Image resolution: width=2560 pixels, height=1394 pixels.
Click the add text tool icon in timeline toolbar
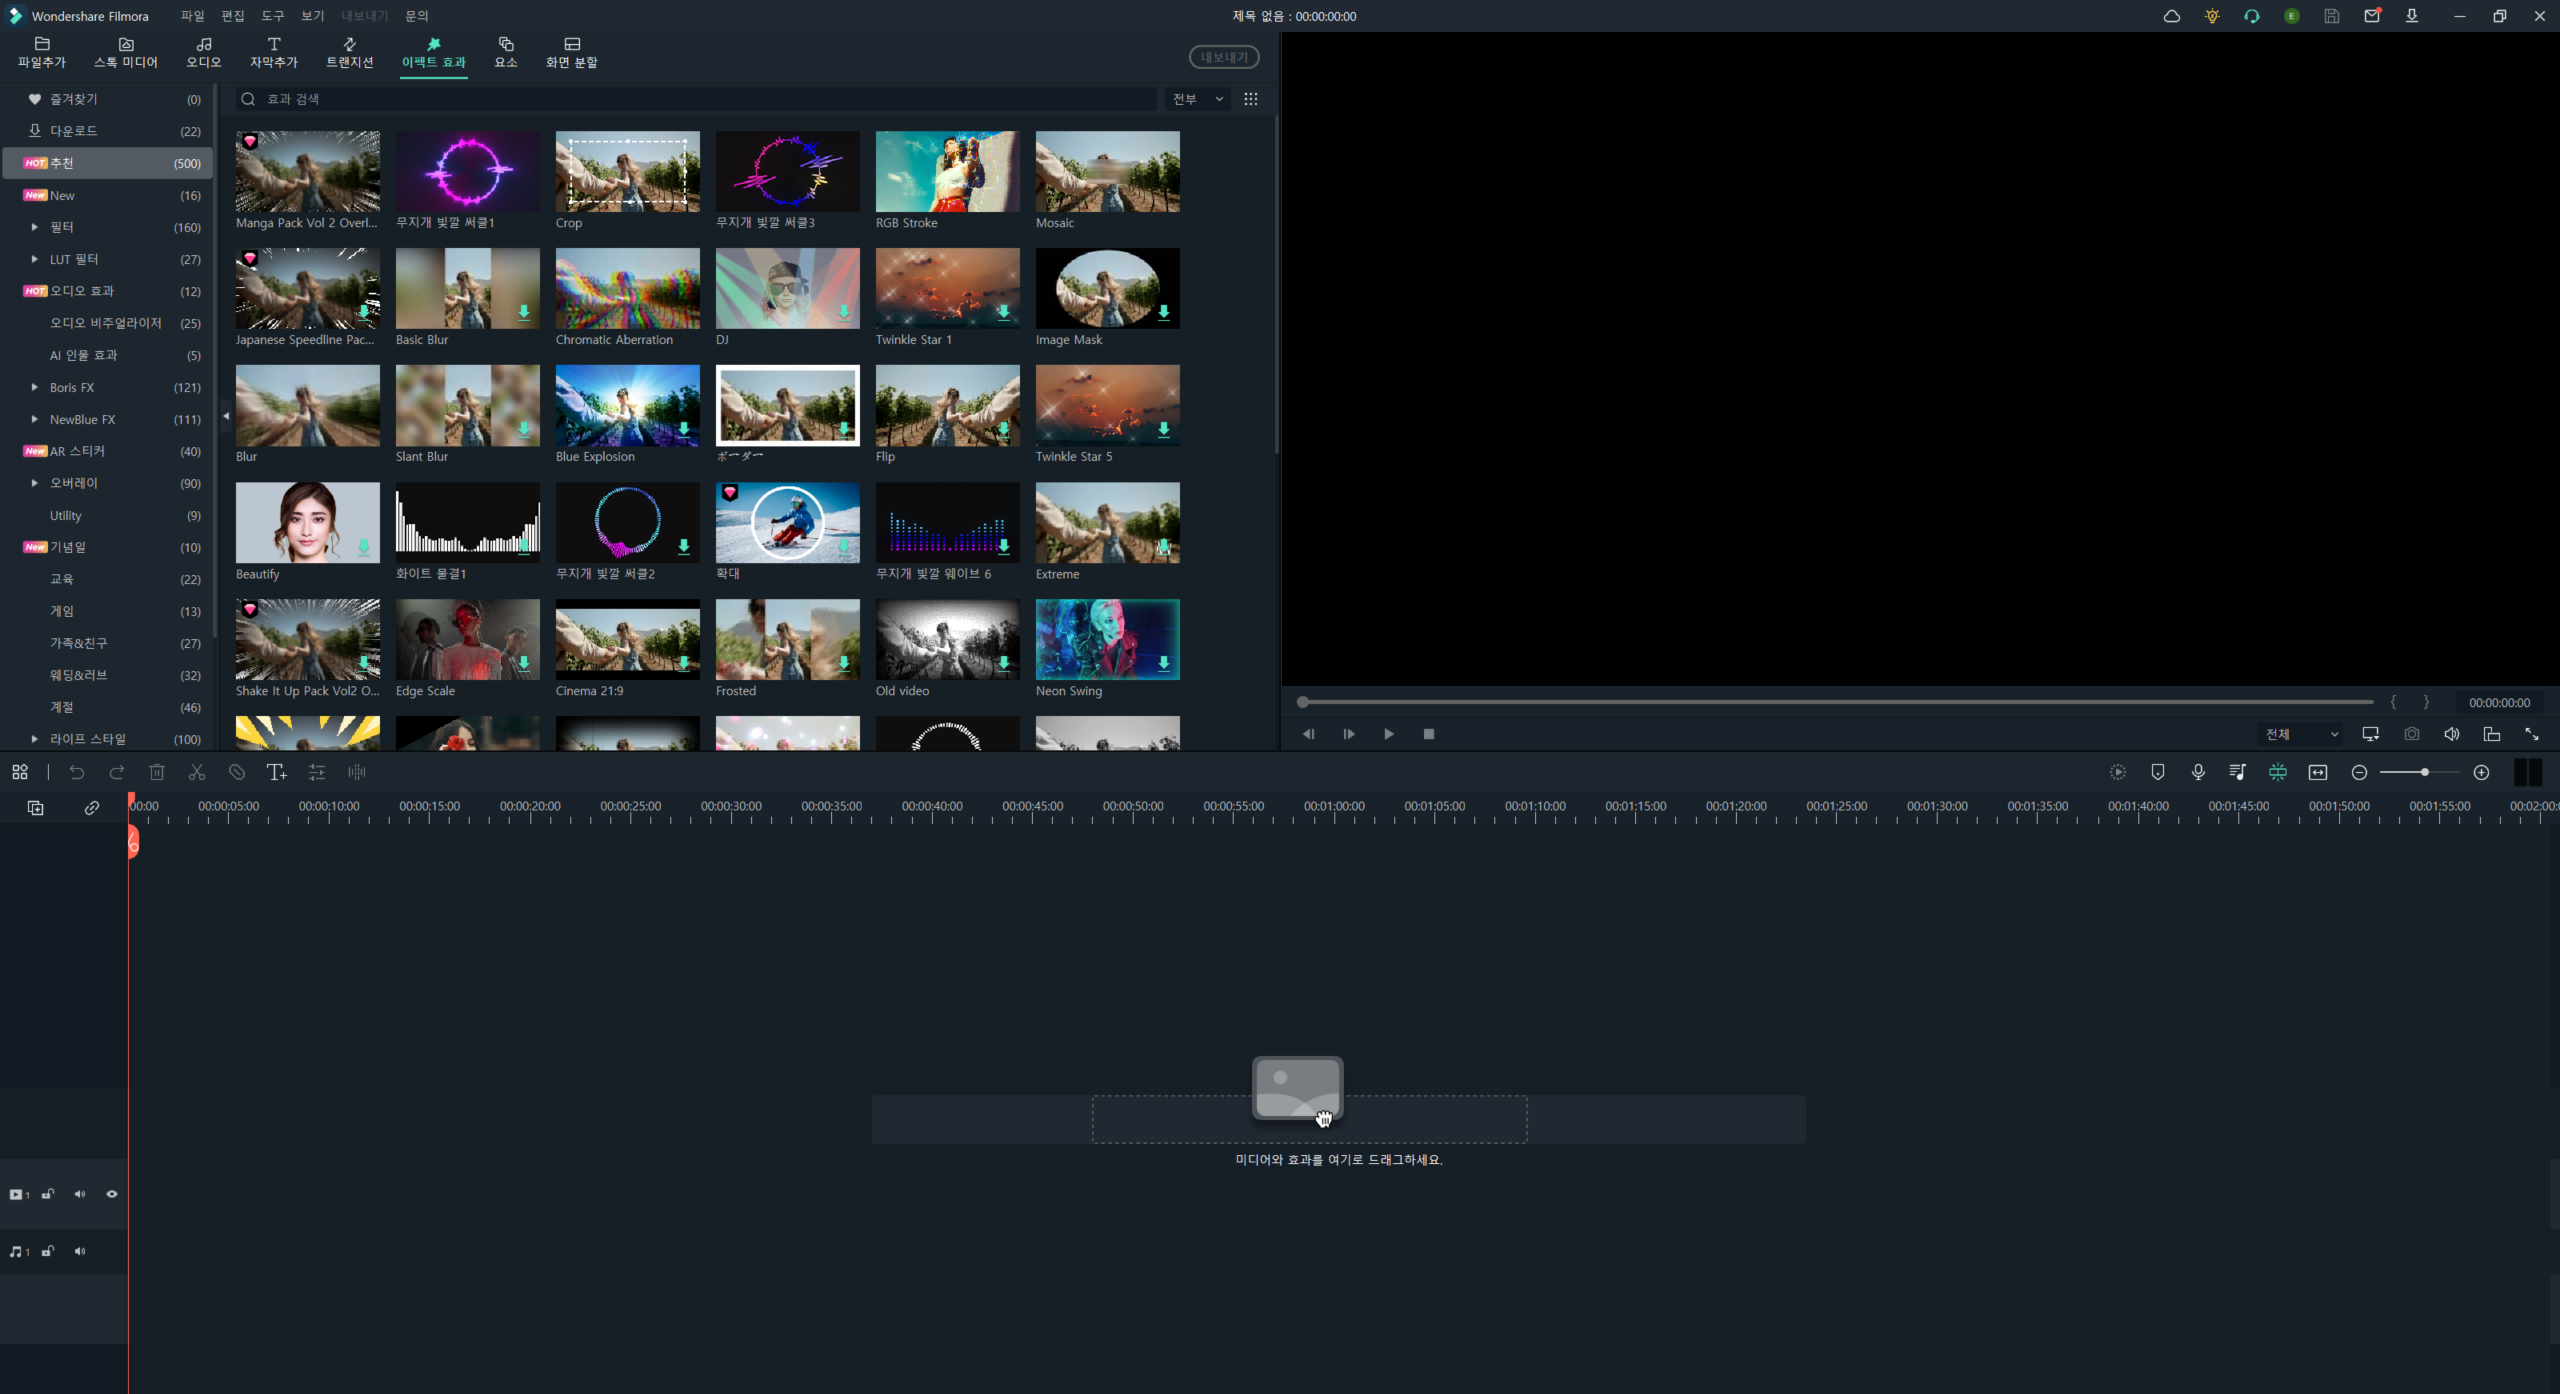(276, 772)
